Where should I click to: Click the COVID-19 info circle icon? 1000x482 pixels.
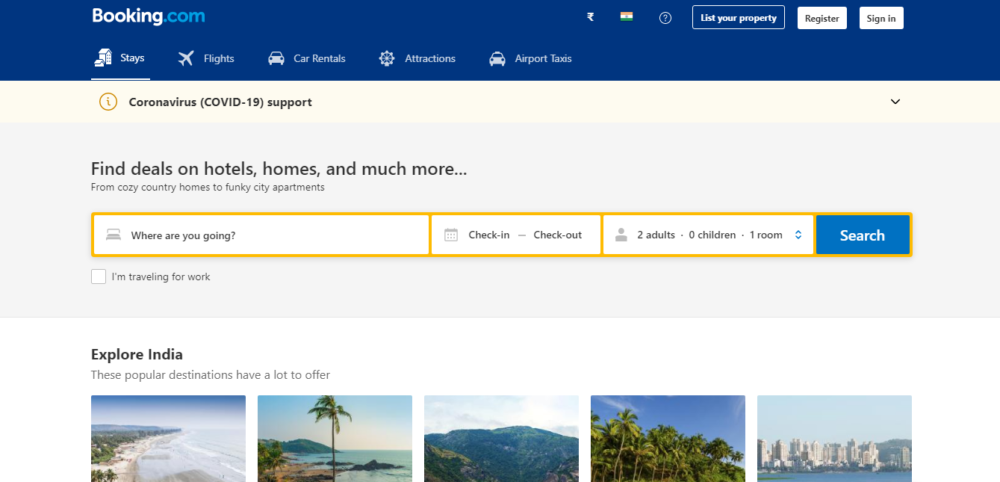tap(108, 102)
